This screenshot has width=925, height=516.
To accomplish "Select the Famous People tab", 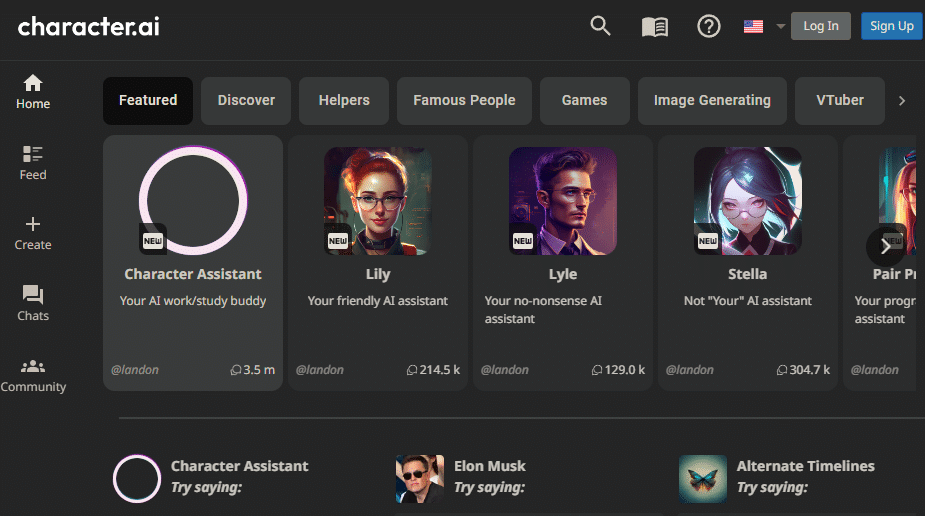I will click(464, 101).
